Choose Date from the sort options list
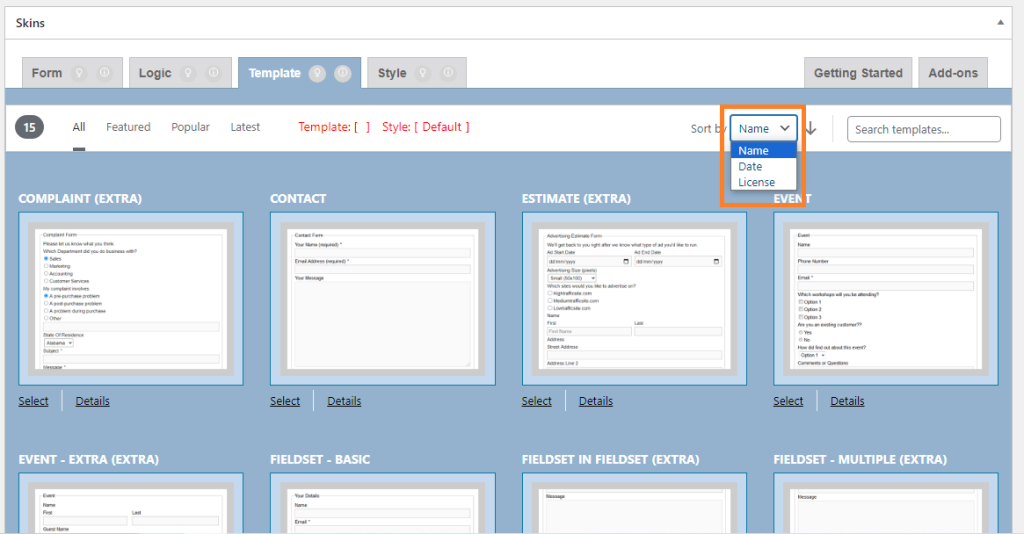 coord(751,167)
